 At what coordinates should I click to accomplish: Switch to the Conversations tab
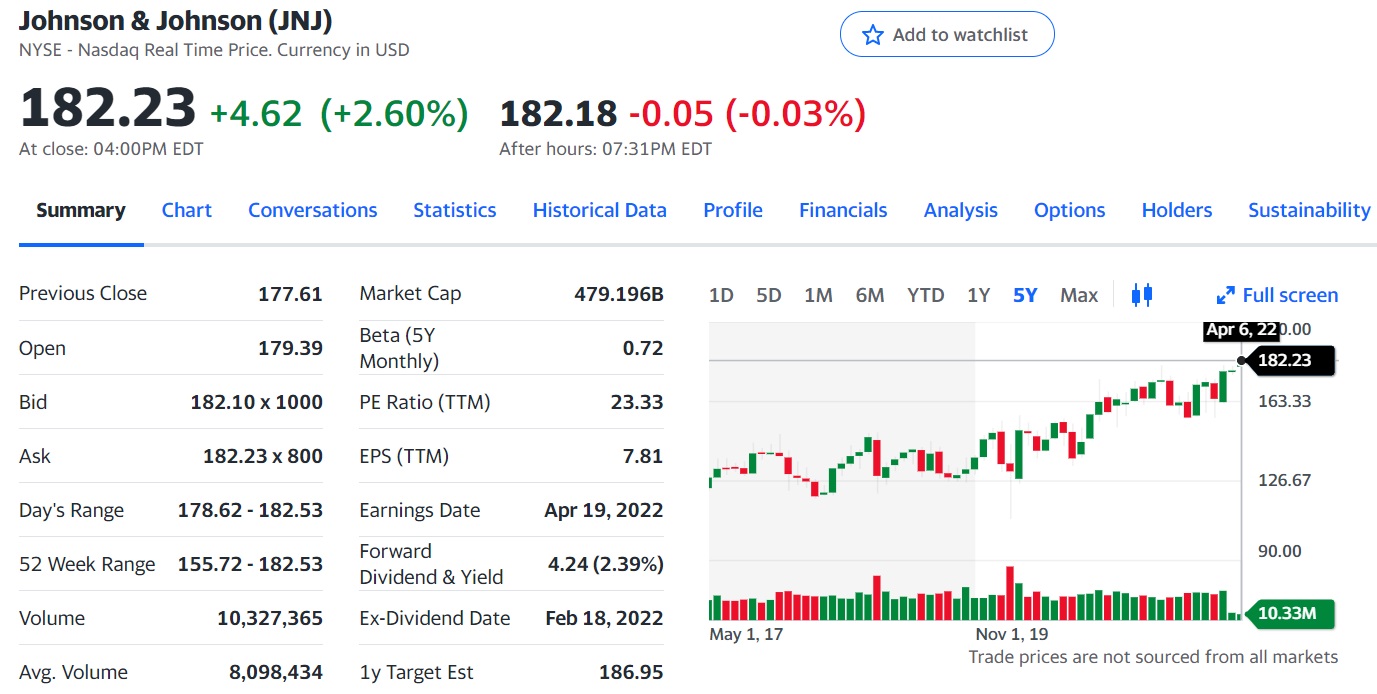point(312,210)
